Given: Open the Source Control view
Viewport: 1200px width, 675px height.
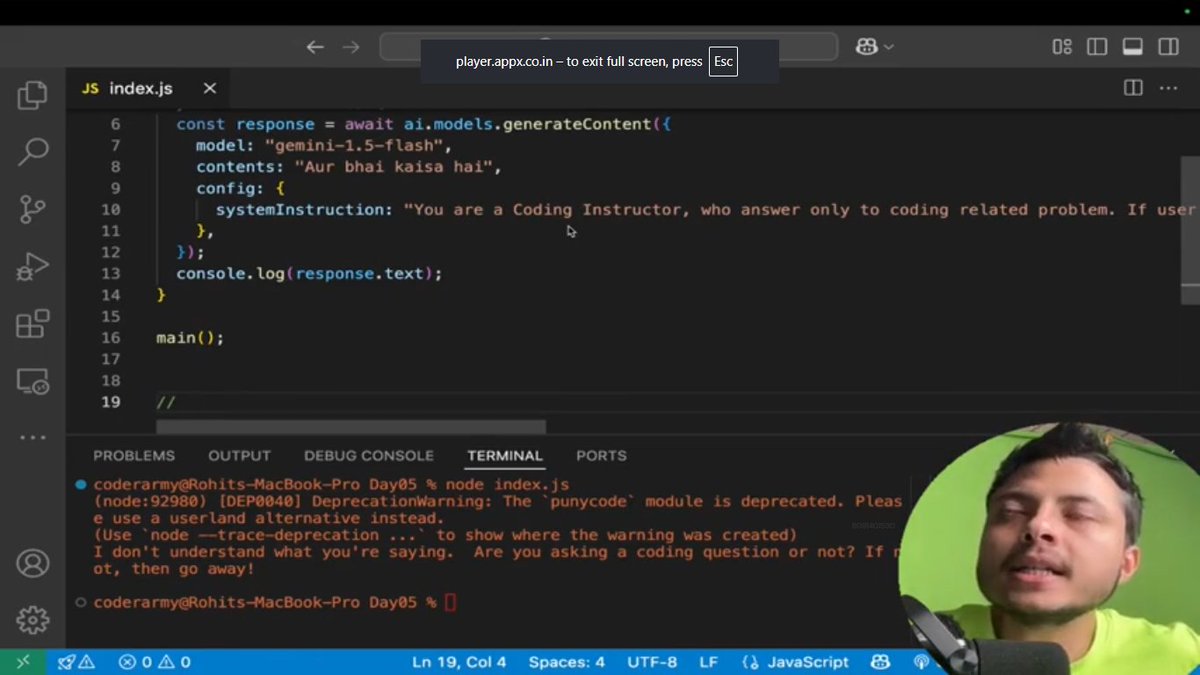Looking at the screenshot, I should pyautogui.click(x=32, y=209).
